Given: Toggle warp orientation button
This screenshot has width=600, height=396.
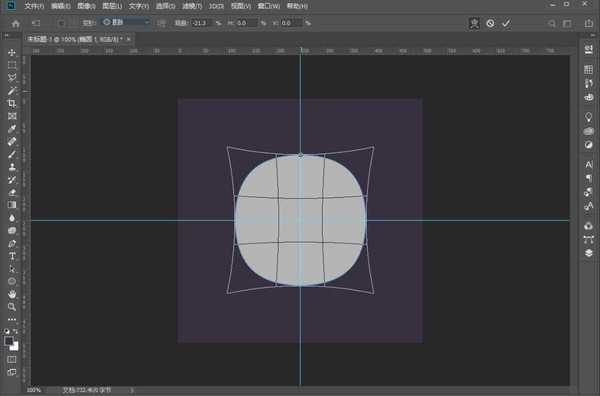Looking at the screenshot, I should (x=161, y=23).
